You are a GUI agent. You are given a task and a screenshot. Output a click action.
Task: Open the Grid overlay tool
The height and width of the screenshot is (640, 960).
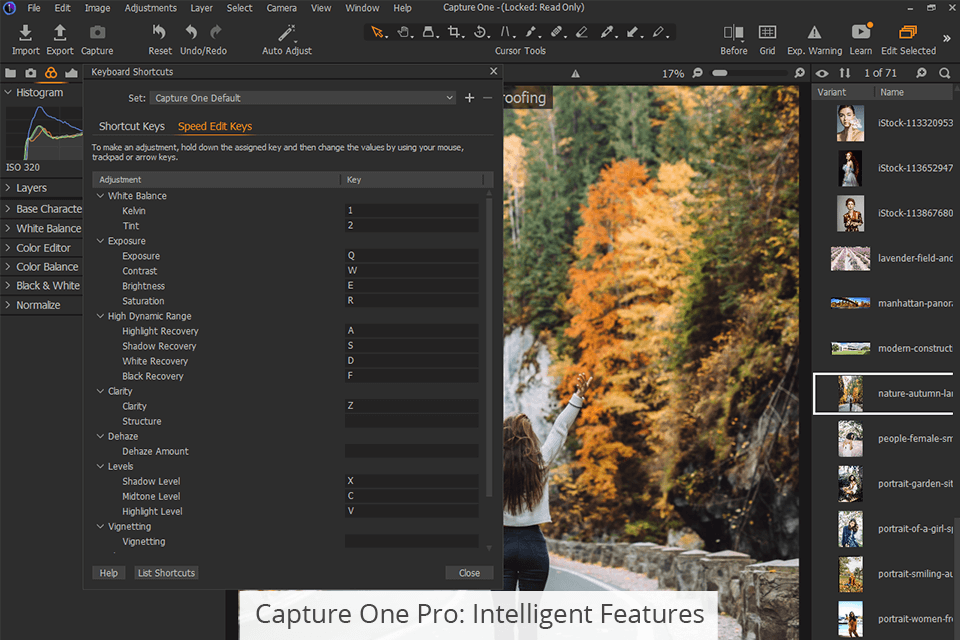[767, 34]
